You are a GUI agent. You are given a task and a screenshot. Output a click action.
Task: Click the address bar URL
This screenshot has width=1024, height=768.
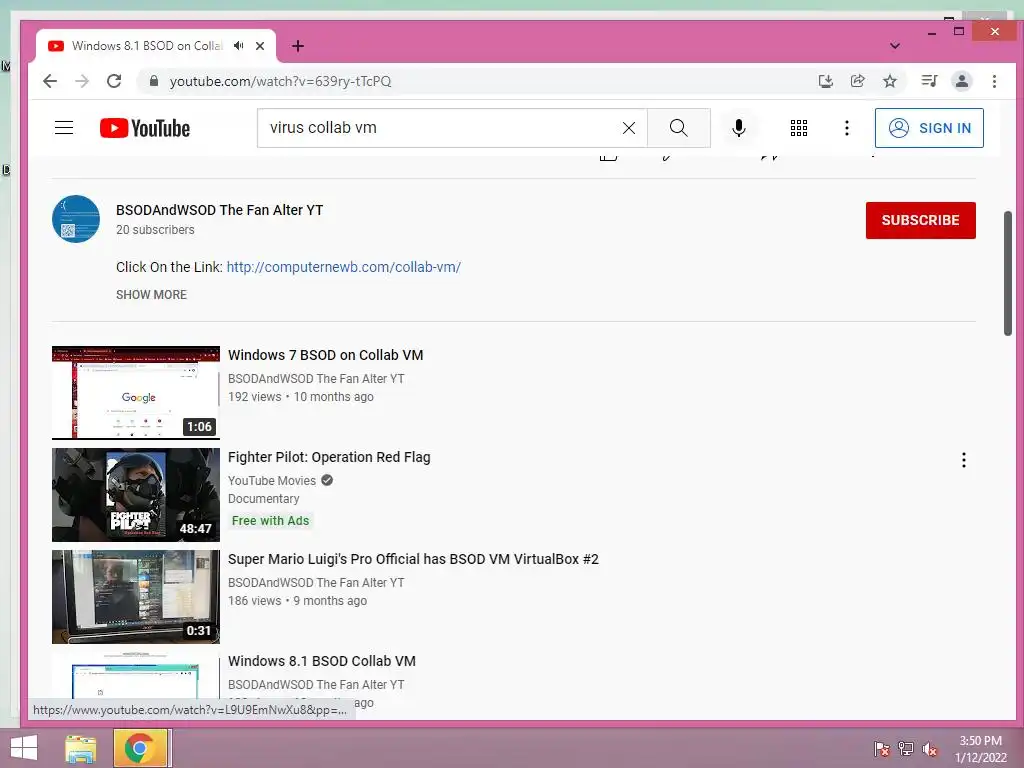pos(281,81)
